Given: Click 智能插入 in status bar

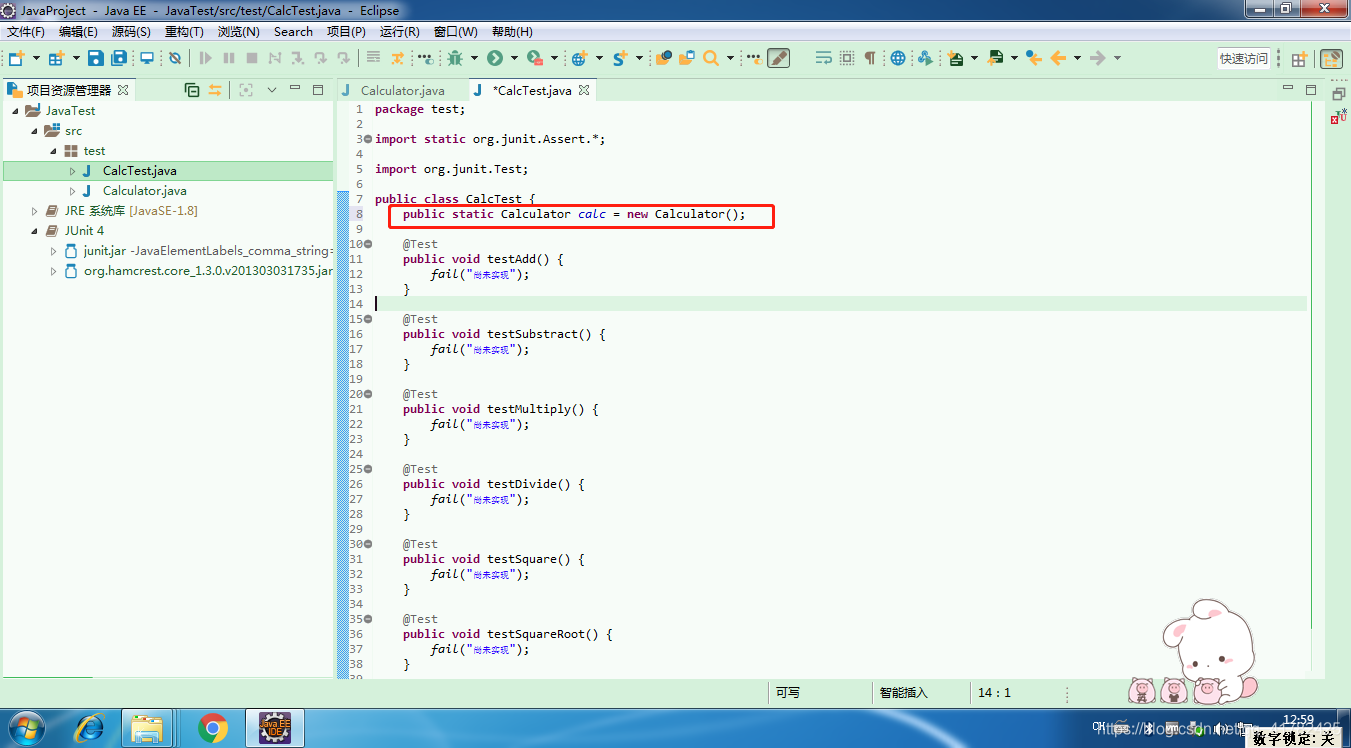Looking at the screenshot, I should pos(904,692).
